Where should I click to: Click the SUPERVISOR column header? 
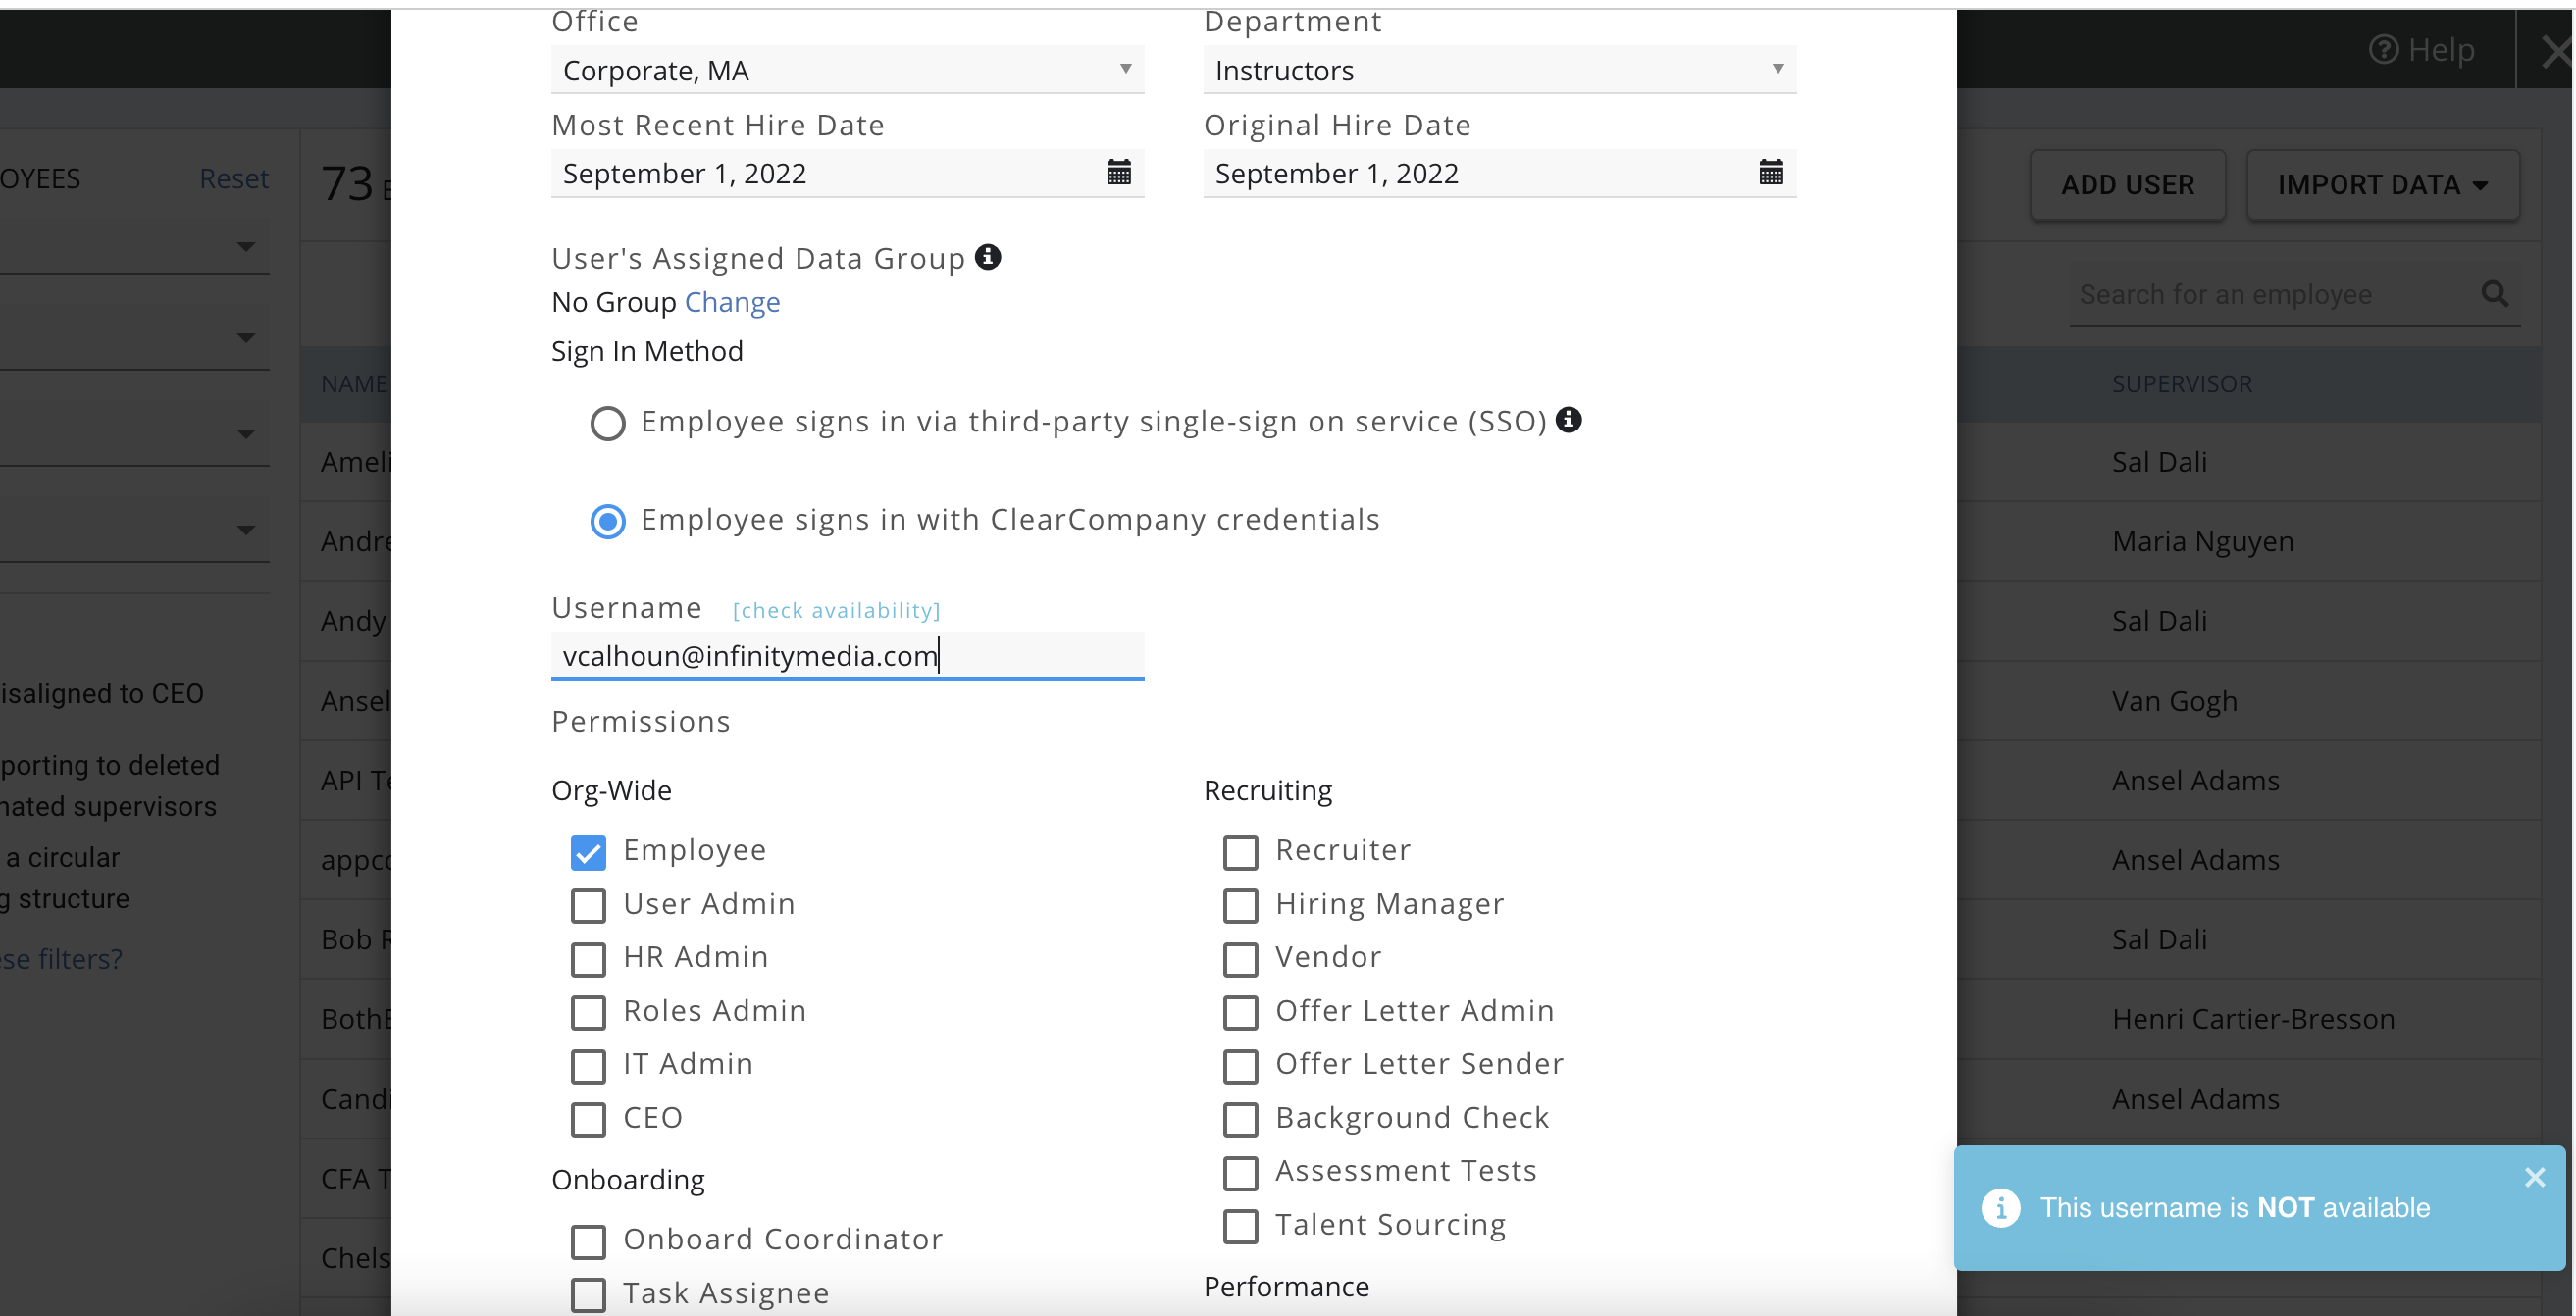(x=2181, y=384)
